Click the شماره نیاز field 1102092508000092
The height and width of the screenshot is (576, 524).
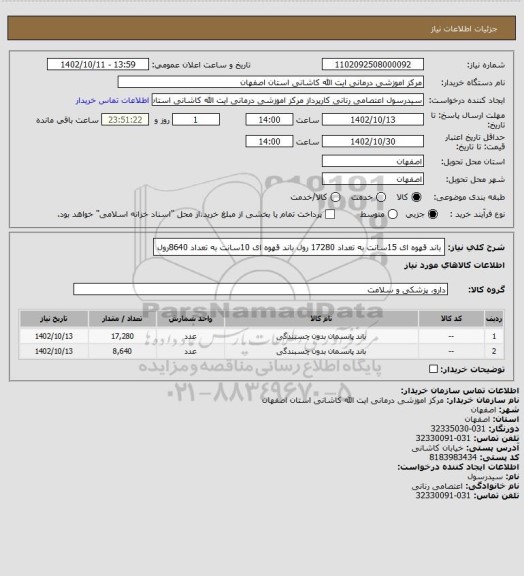tap(373, 64)
